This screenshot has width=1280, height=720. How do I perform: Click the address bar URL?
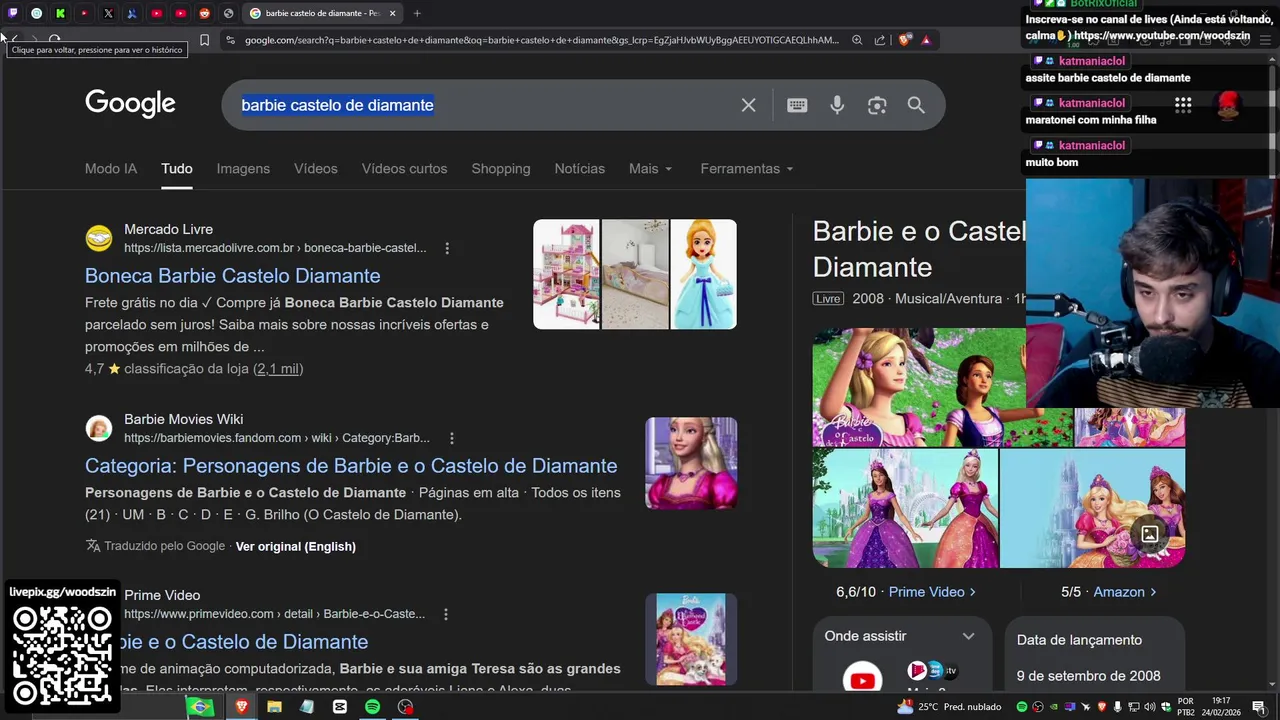[541, 40]
